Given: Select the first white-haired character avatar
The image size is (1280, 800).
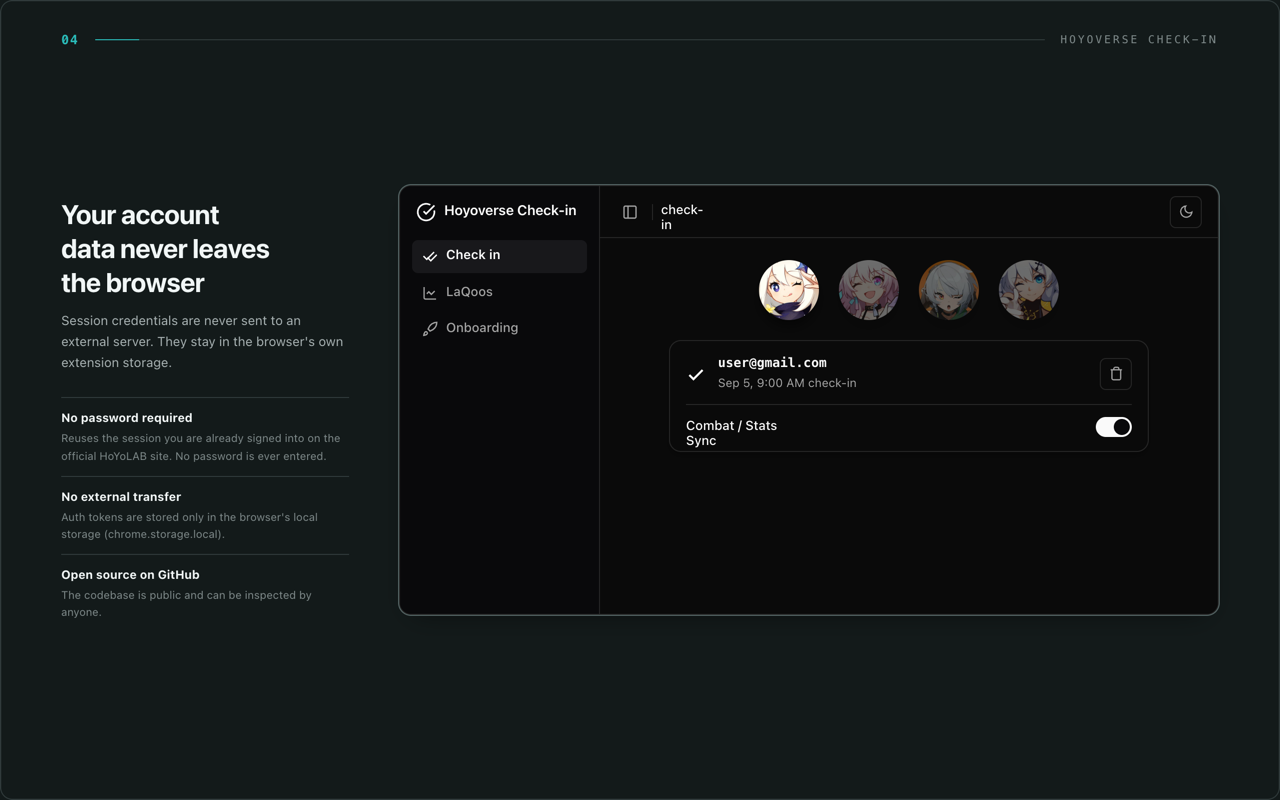Looking at the screenshot, I should tap(789, 290).
